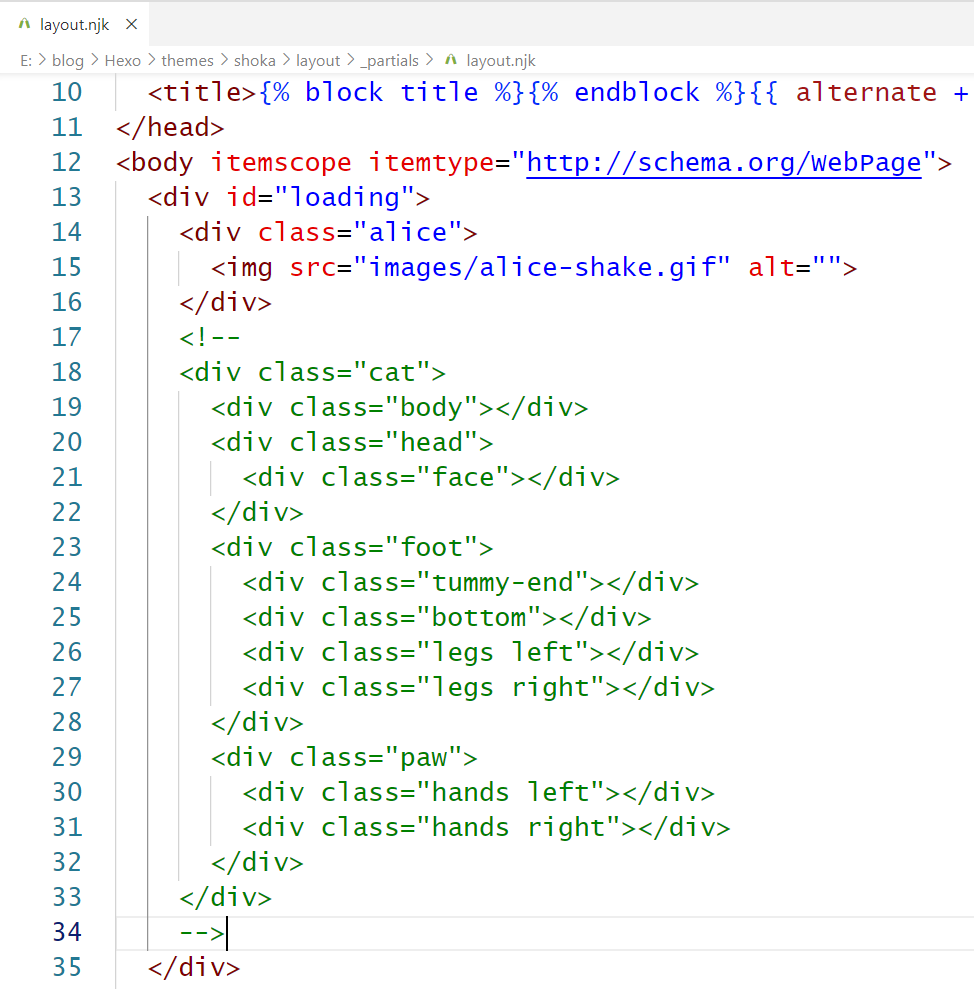Screen dimensions: 974x989
Task: Follow the http://schema.org/WebPage link
Action: click(723, 162)
